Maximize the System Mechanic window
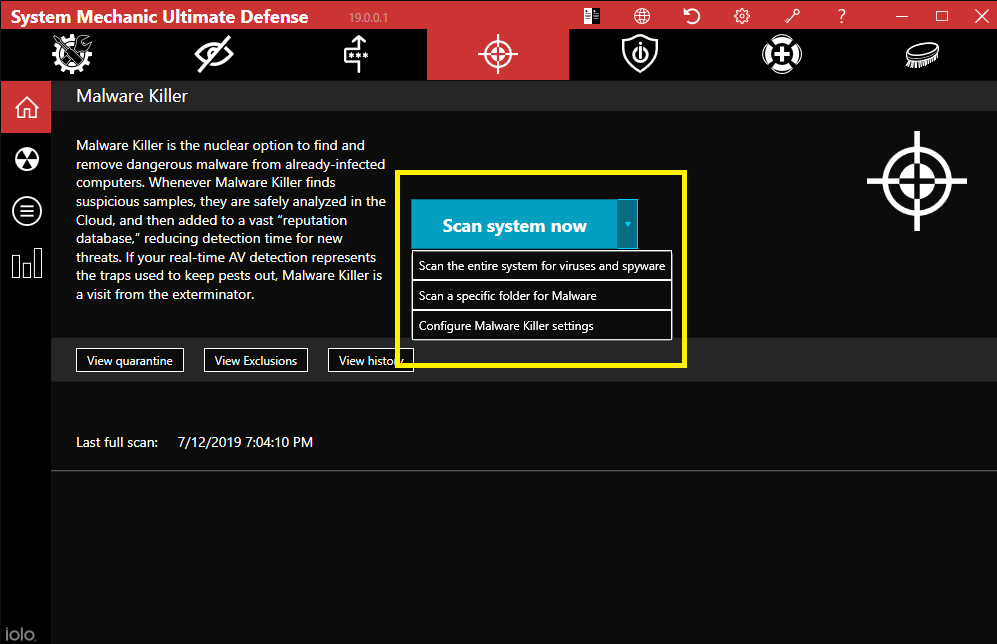 (x=942, y=17)
